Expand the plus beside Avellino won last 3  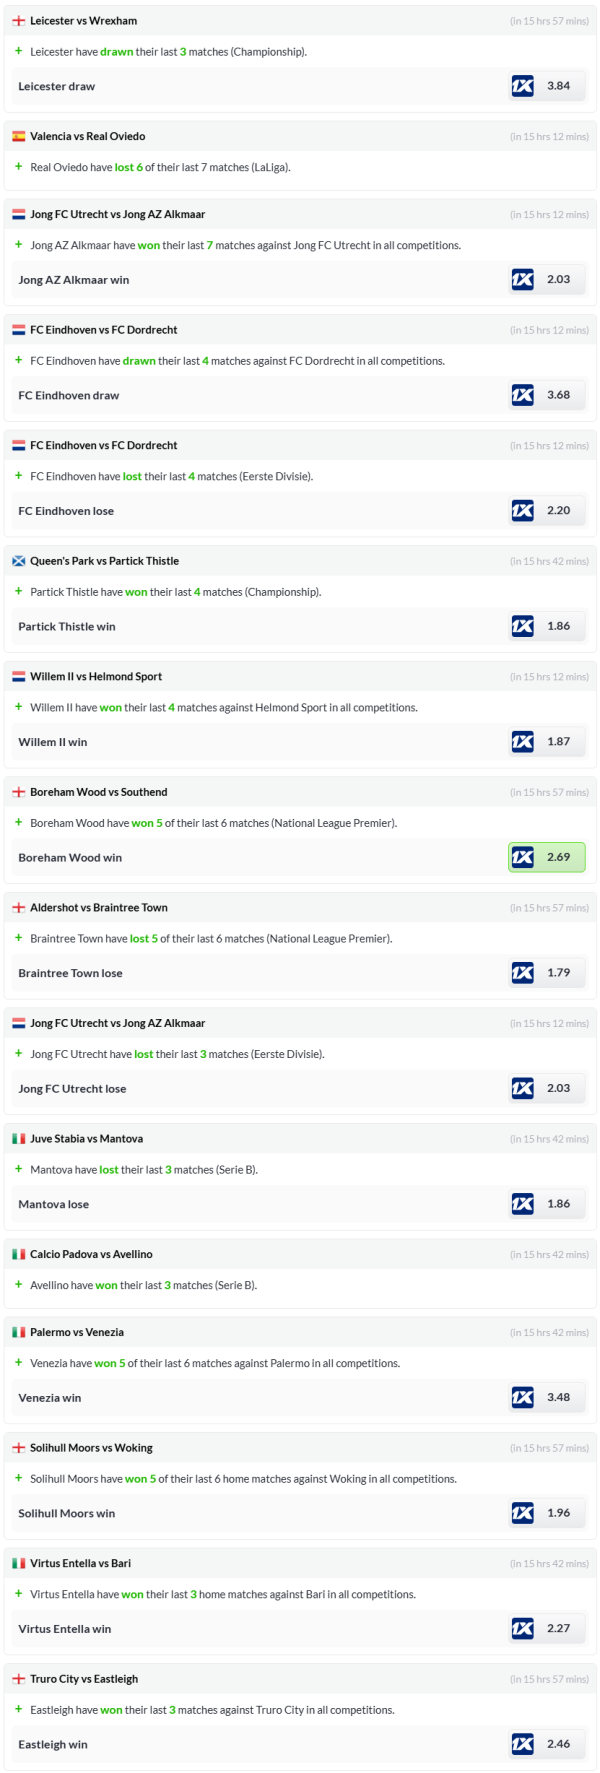tap(18, 1285)
